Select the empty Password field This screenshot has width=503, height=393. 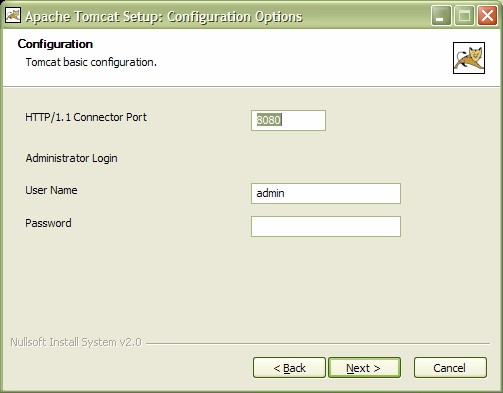tap(326, 226)
